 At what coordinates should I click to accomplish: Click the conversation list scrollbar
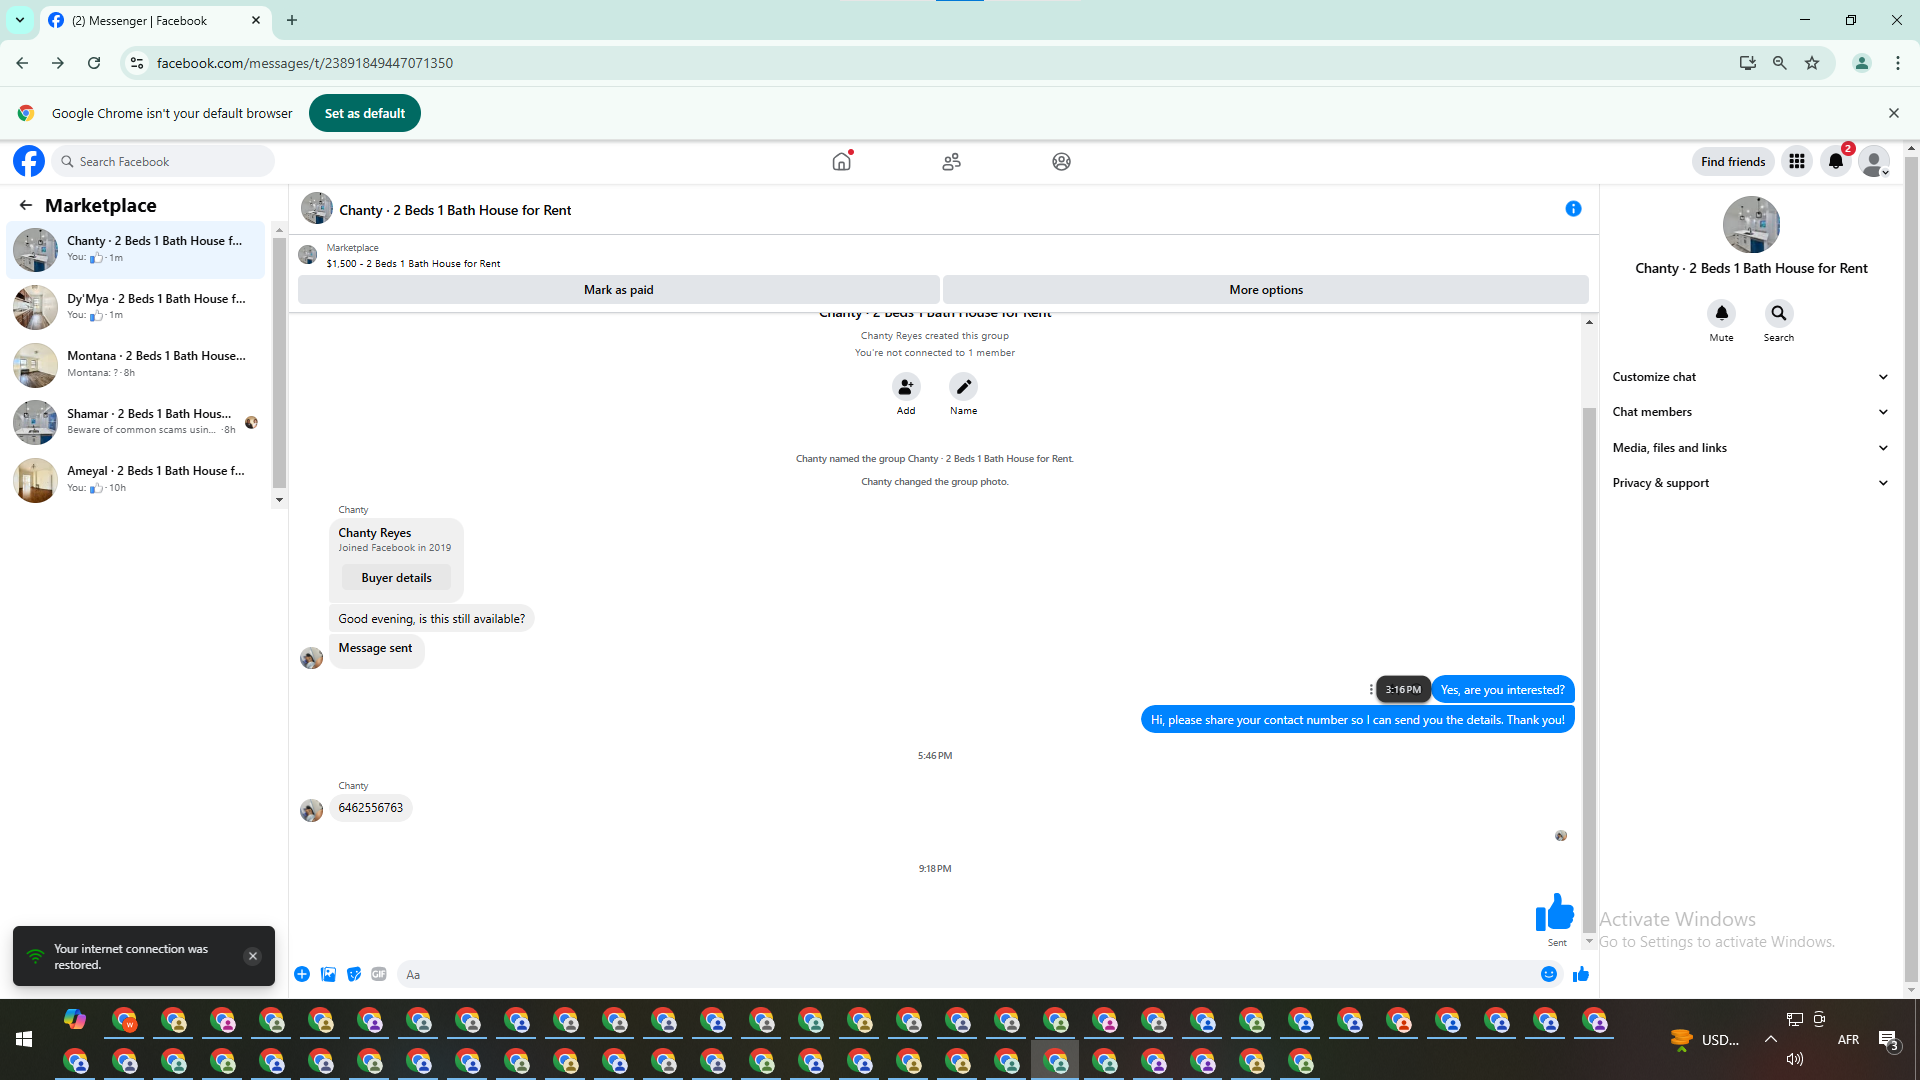coord(279,365)
